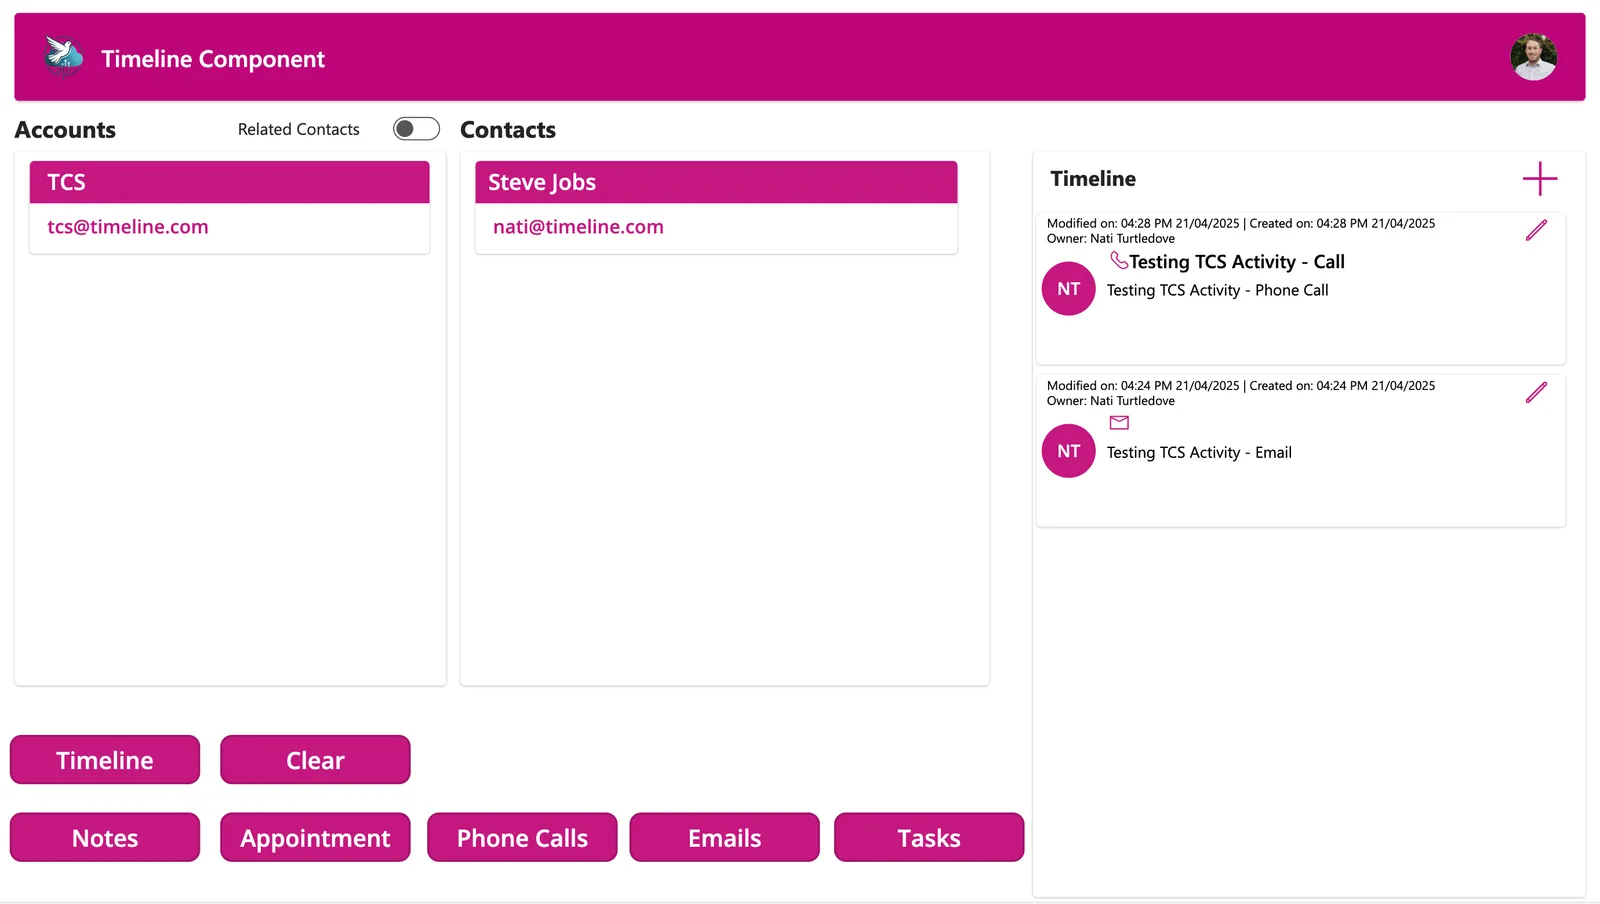
Task: Select the TCS account card
Action: 229,207
